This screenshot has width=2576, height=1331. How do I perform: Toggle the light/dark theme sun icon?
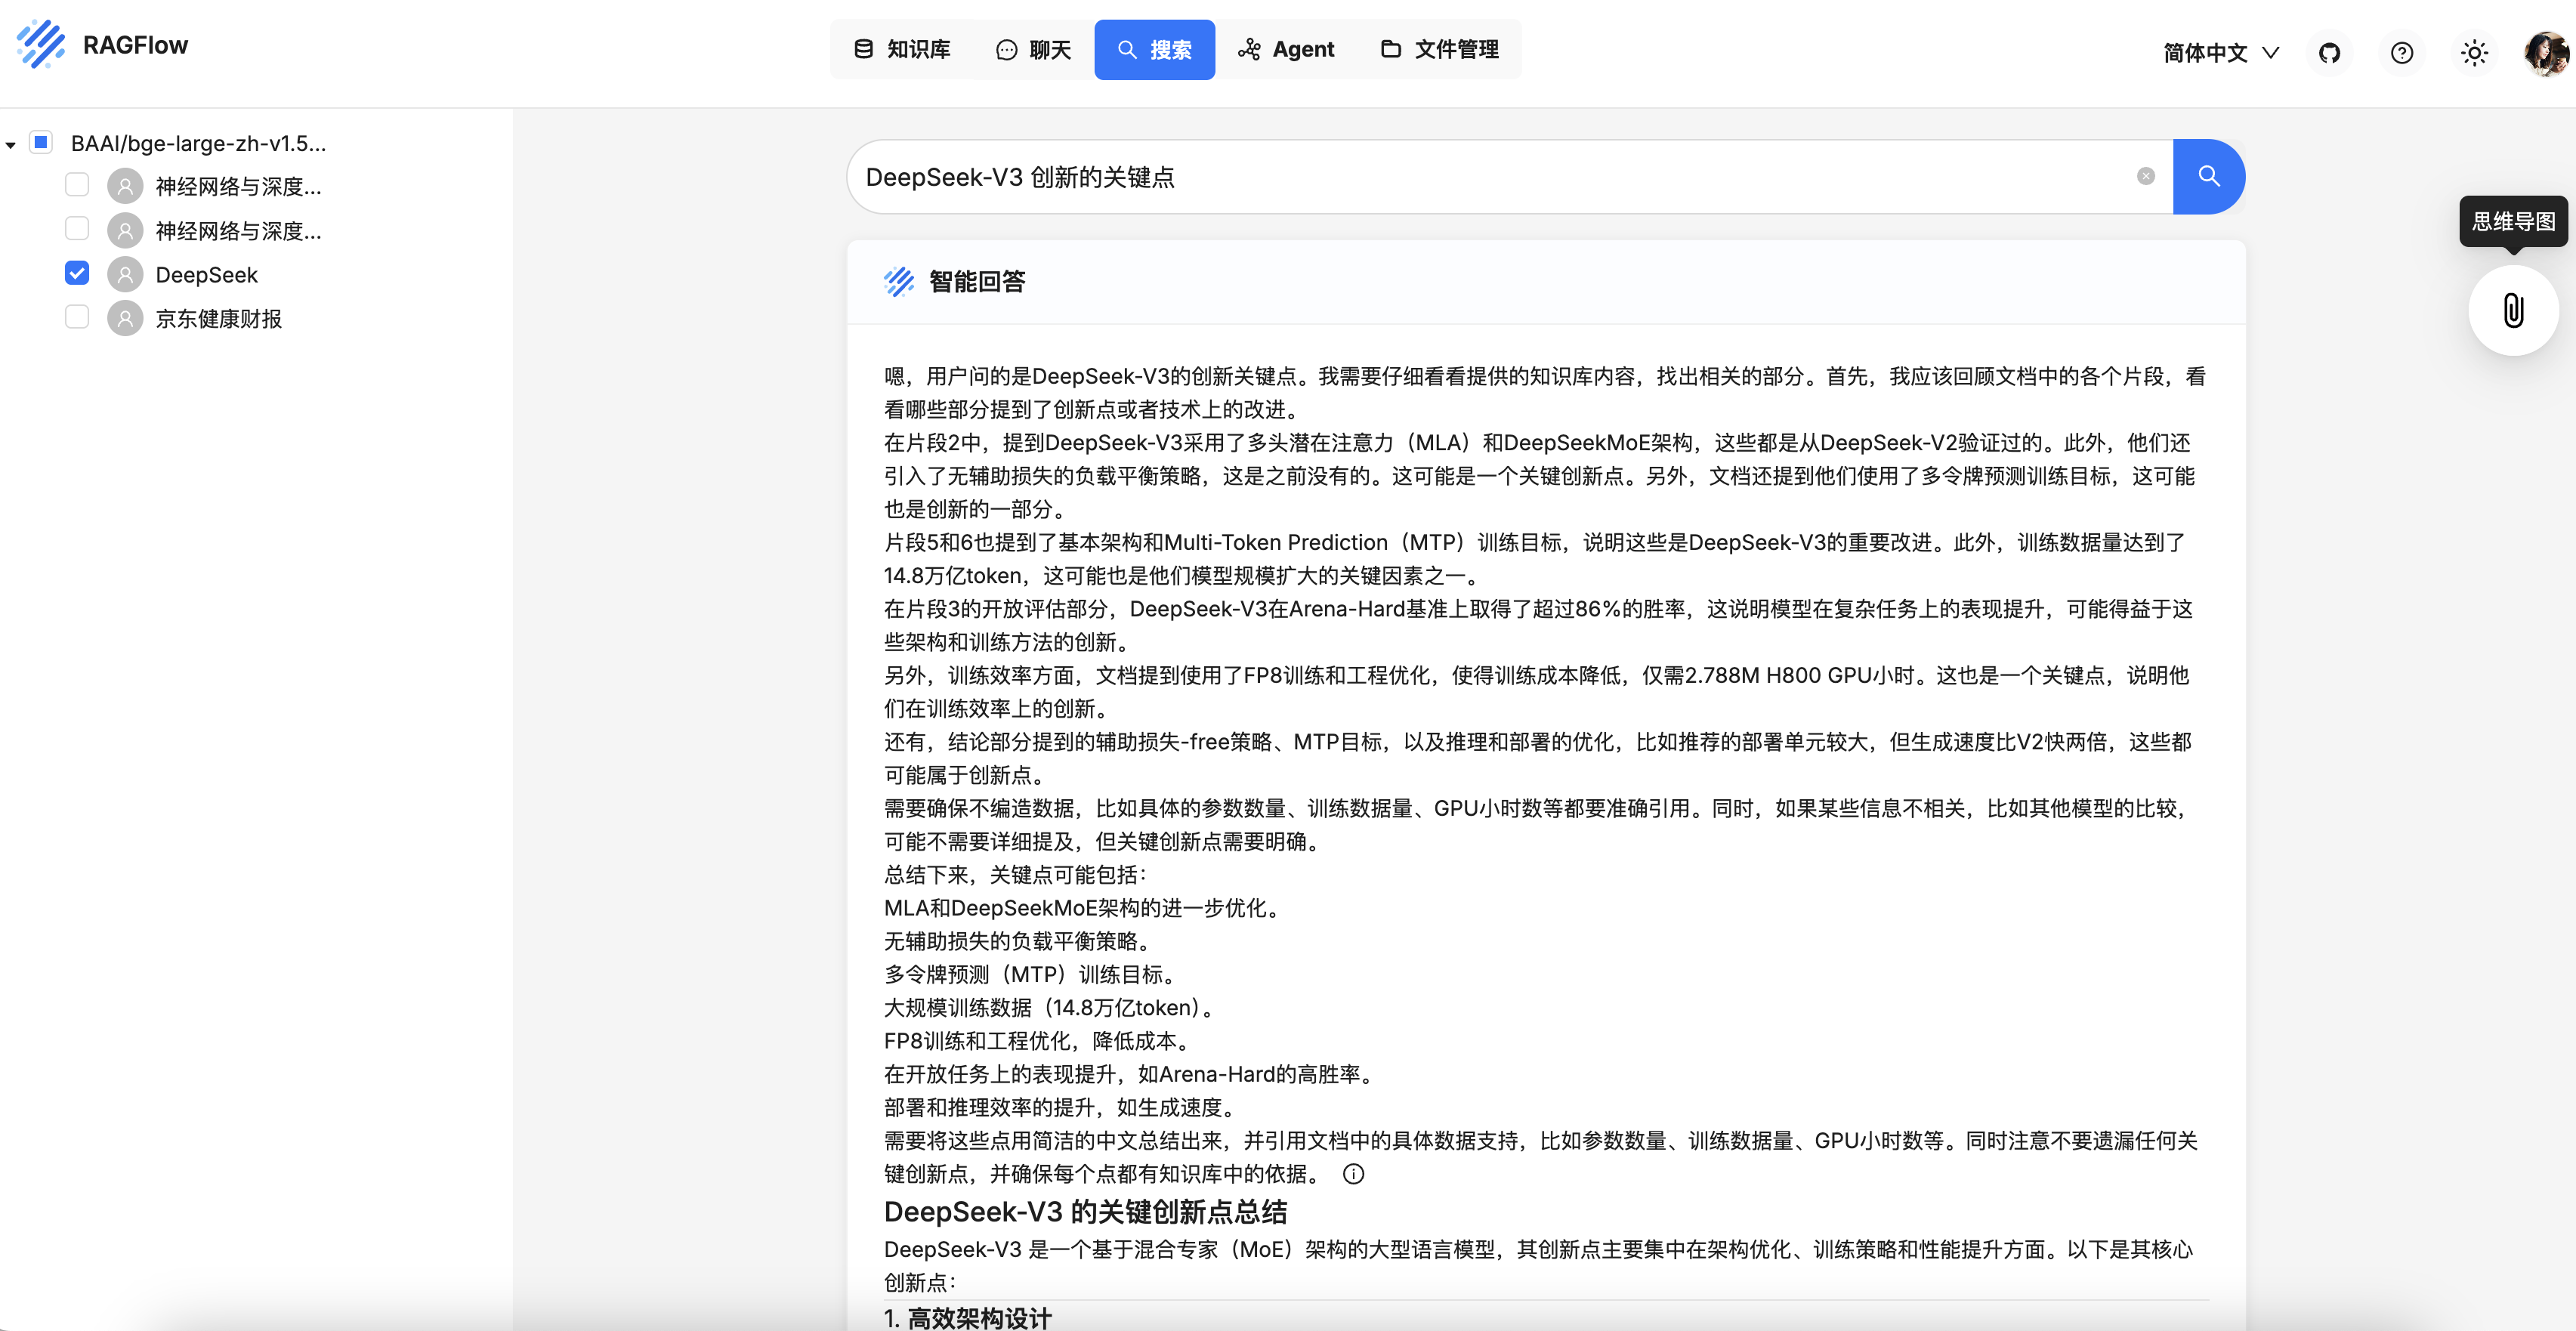click(x=2474, y=53)
